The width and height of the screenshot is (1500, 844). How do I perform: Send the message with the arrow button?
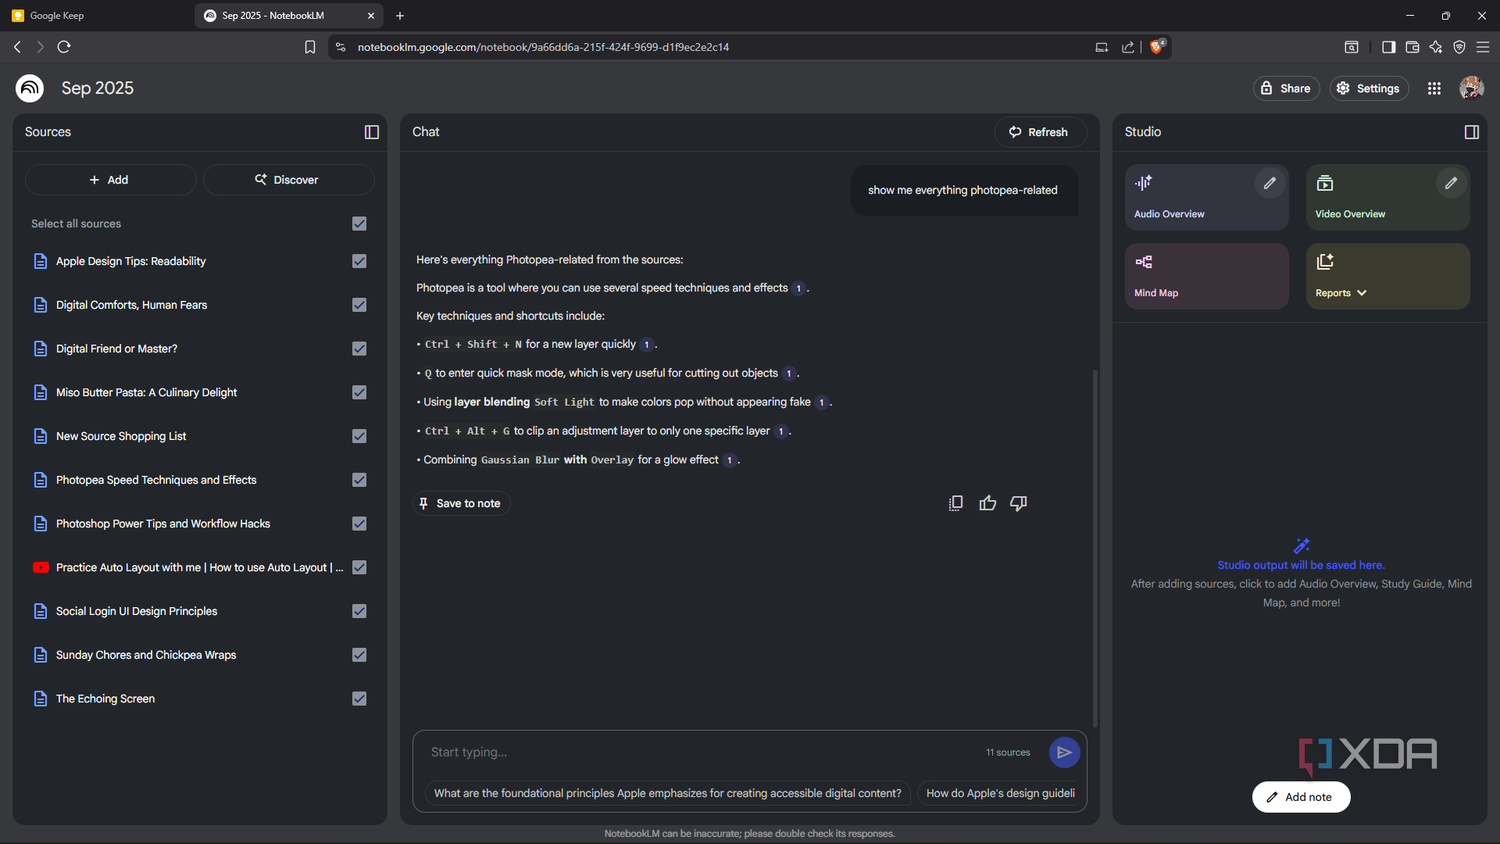(1064, 752)
